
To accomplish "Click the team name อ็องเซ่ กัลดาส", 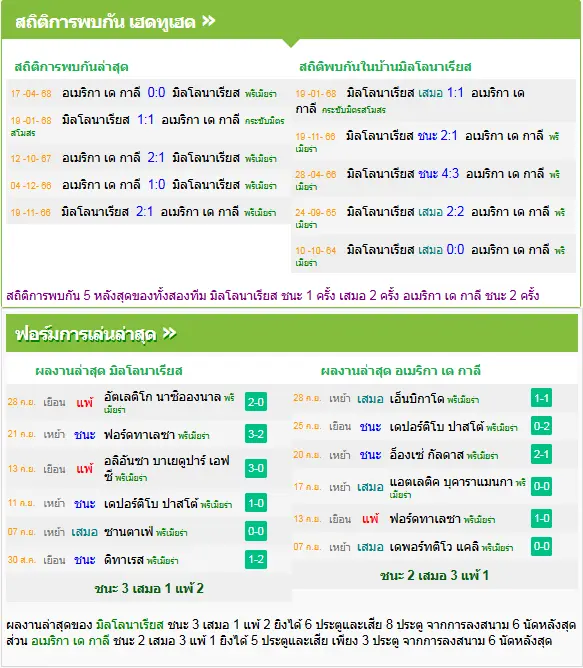I will 426,455.
